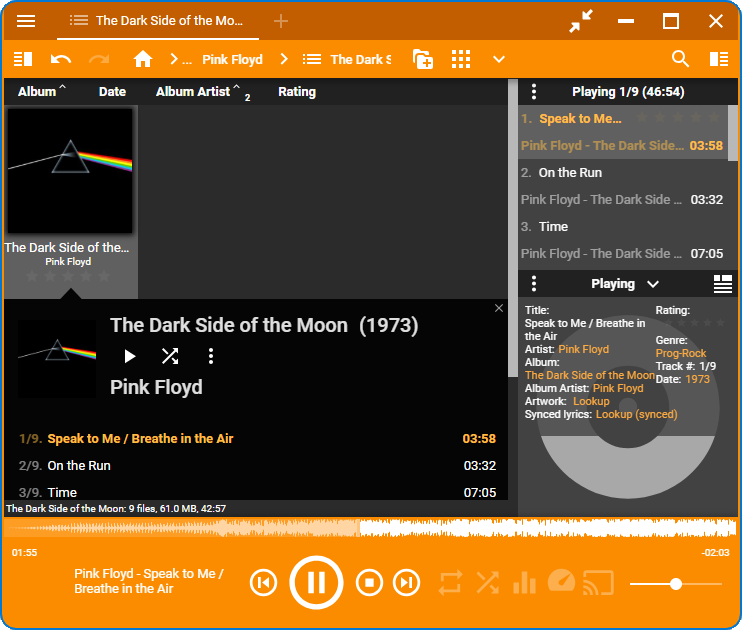Toggle repeat playback mode
Viewport: 742px width, 630px height.
click(450, 583)
